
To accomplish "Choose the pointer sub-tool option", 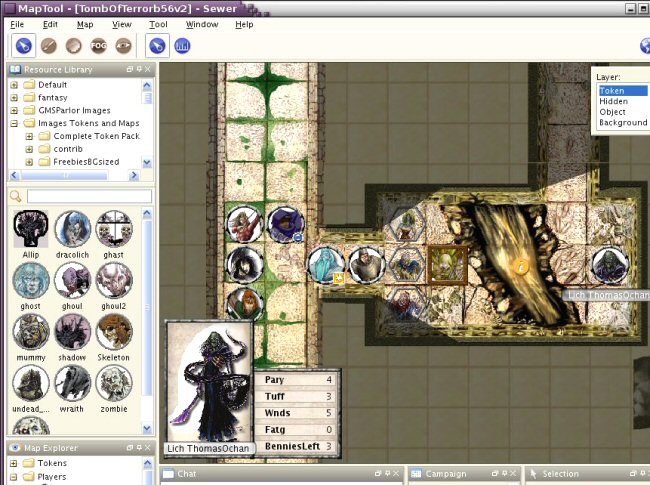I will pyautogui.click(x=157, y=46).
